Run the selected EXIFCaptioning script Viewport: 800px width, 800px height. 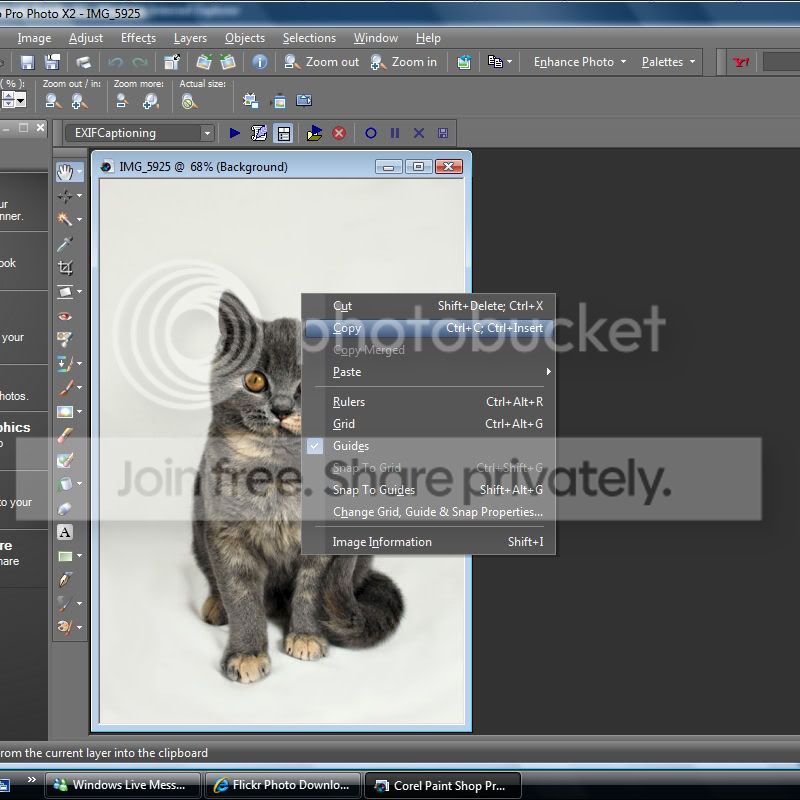tap(235, 133)
